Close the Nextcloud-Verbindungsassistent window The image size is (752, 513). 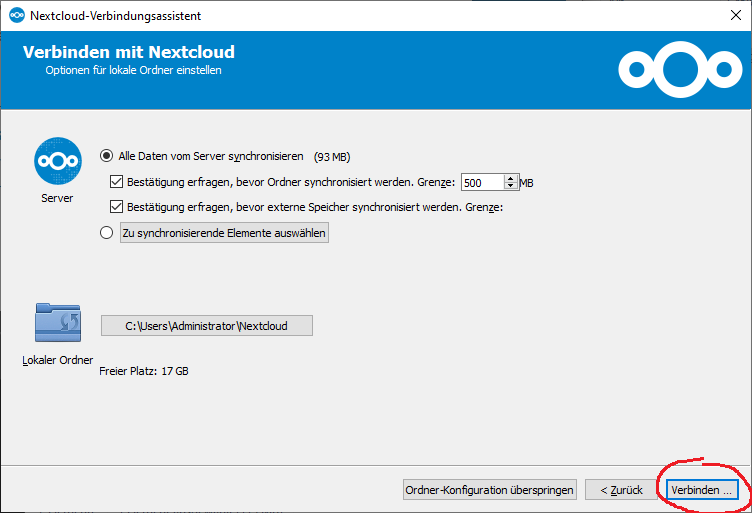[736, 15]
